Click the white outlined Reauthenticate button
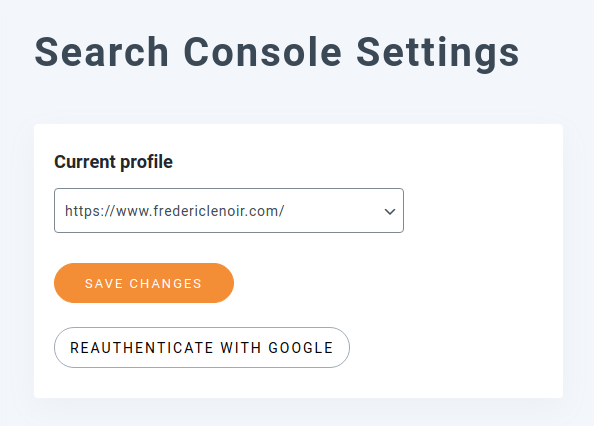The width and height of the screenshot is (594, 426). click(x=202, y=347)
